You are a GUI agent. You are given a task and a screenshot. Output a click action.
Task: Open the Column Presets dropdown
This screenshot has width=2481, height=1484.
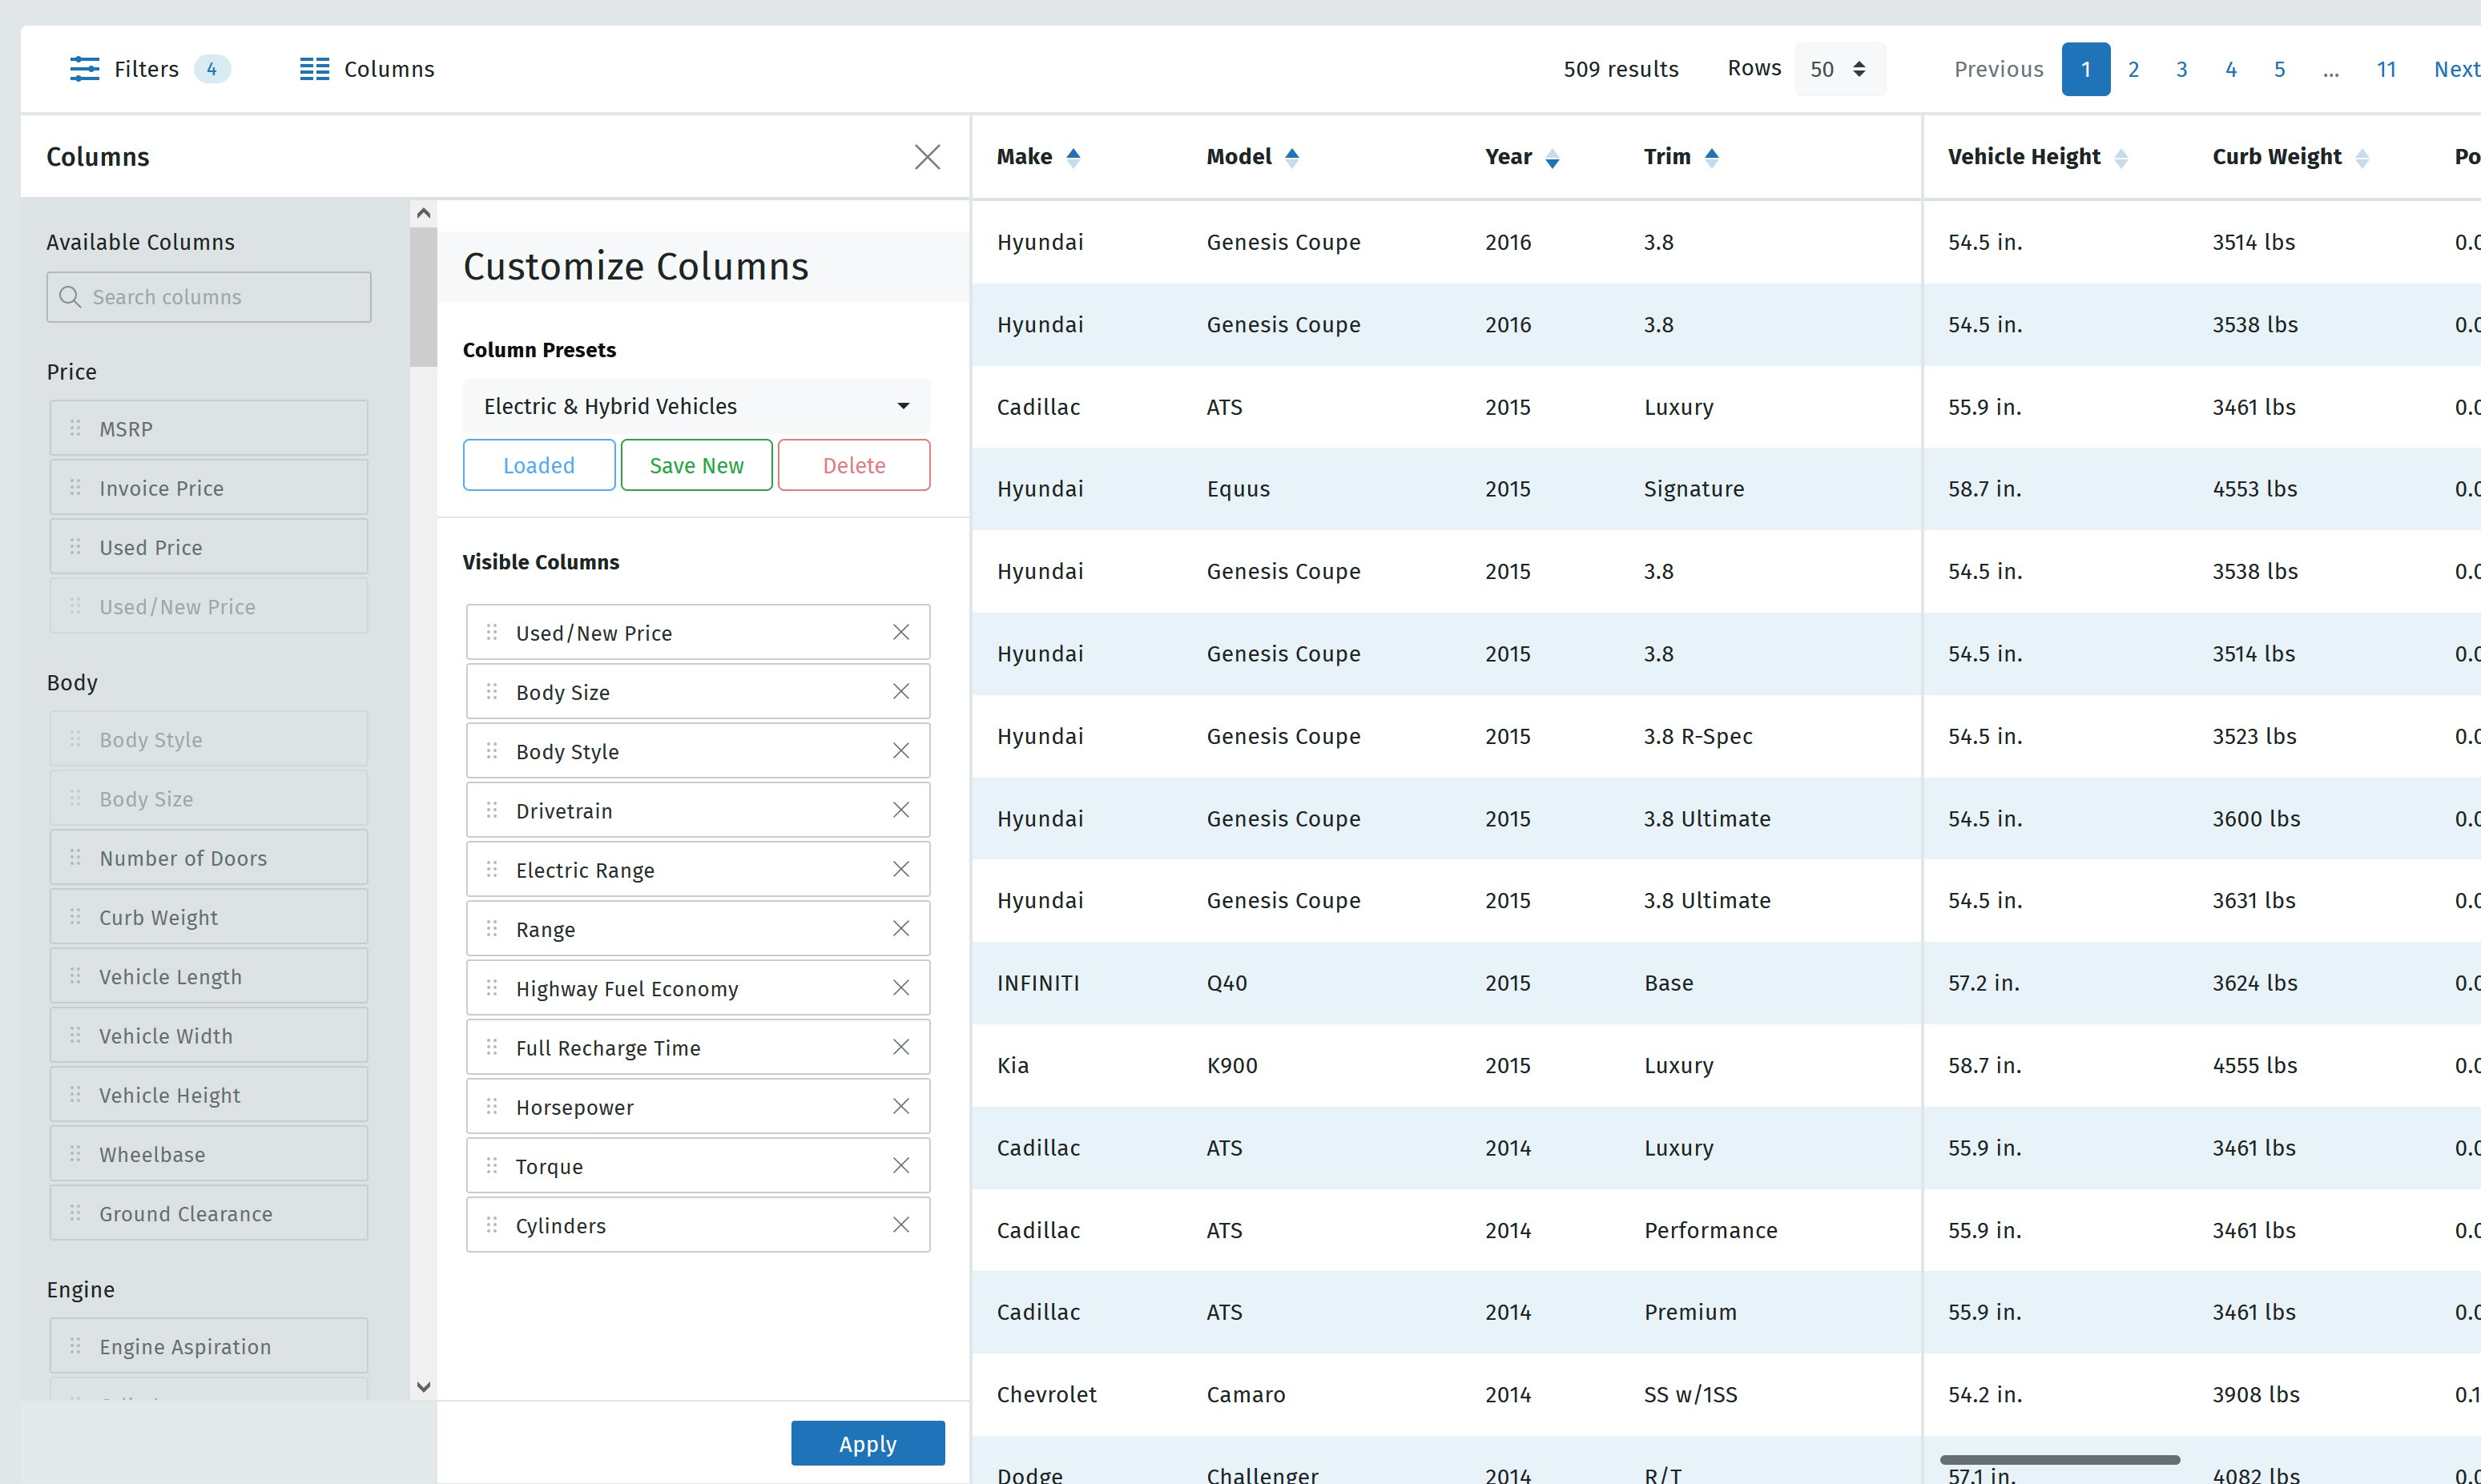pos(697,406)
